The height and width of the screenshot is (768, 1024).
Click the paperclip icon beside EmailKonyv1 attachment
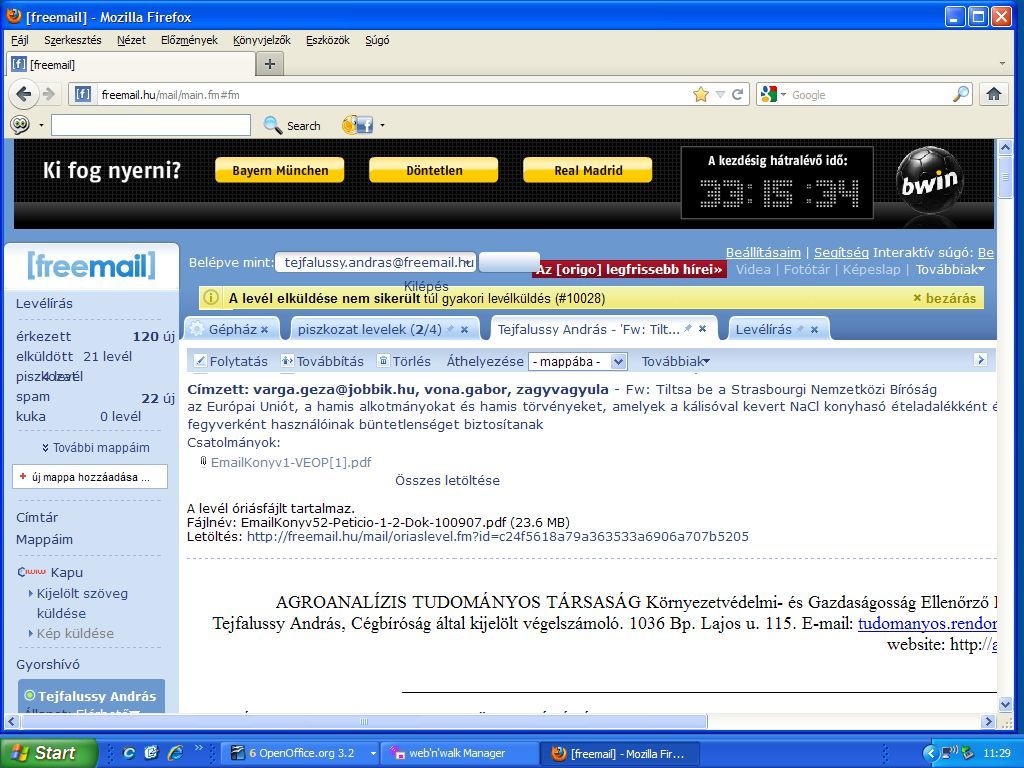pyautogui.click(x=203, y=462)
